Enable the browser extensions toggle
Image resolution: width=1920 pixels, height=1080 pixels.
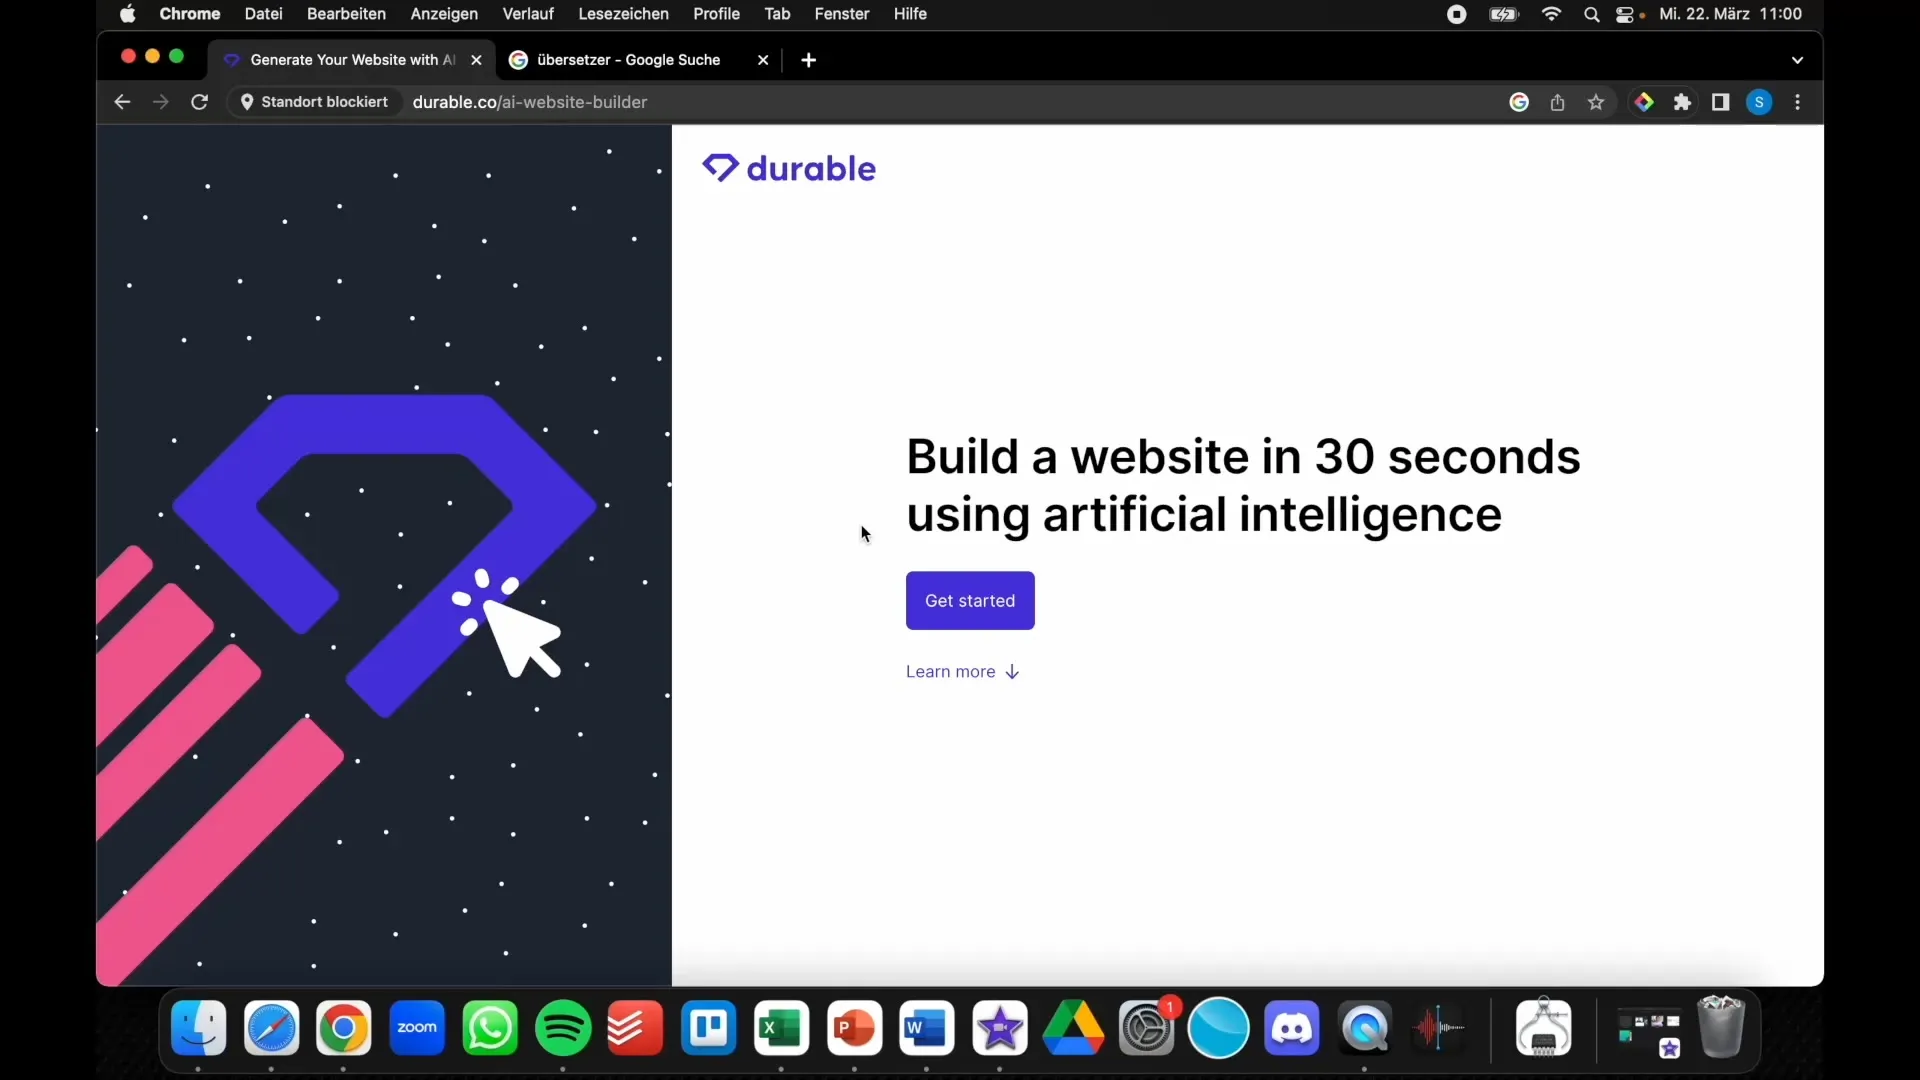pos(1684,102)
